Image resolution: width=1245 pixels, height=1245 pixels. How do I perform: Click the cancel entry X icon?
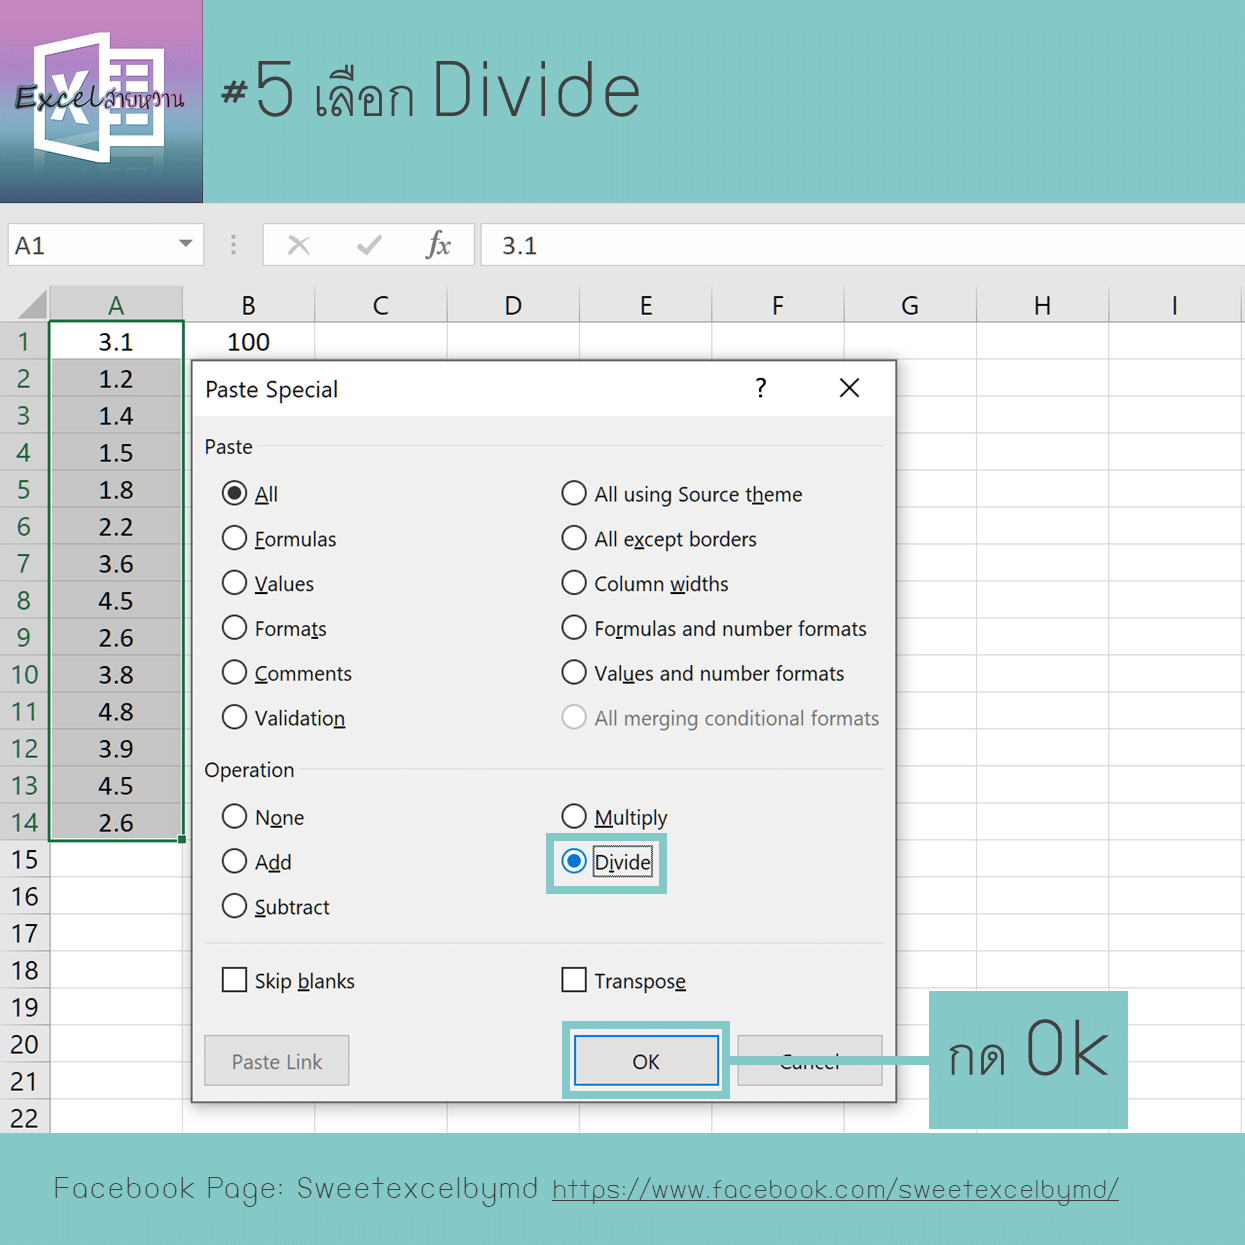point(298,245)
